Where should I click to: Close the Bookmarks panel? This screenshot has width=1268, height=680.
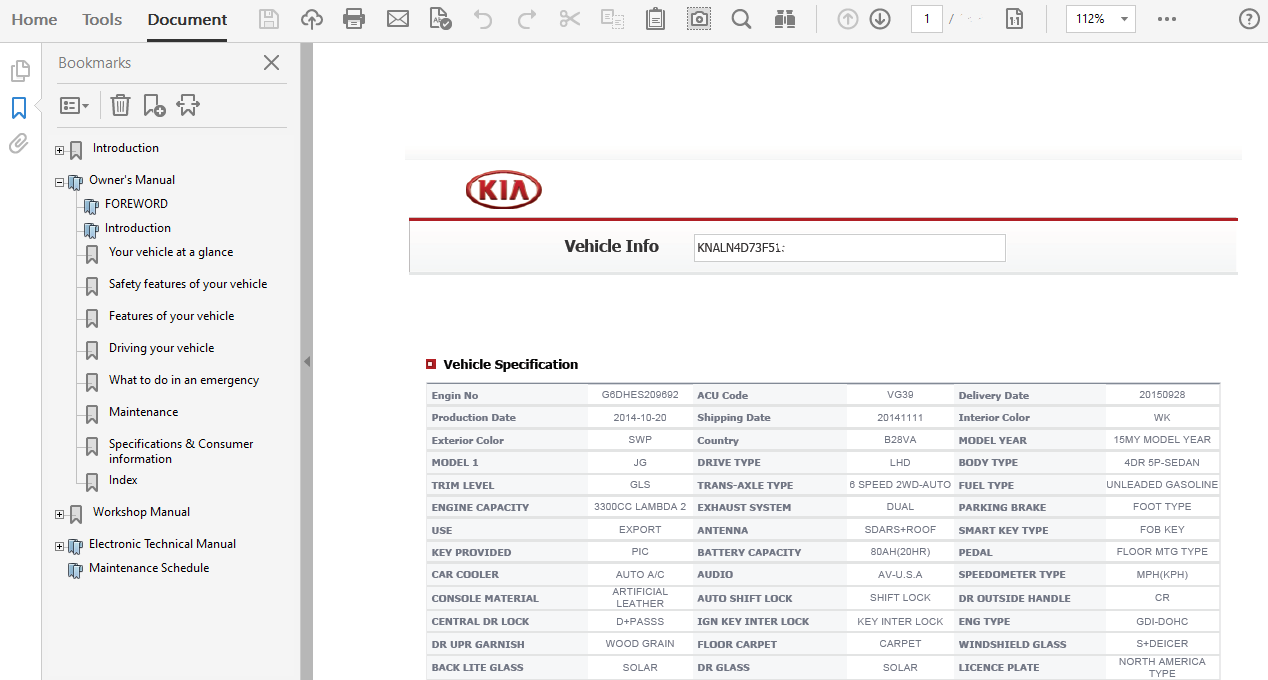271,63
